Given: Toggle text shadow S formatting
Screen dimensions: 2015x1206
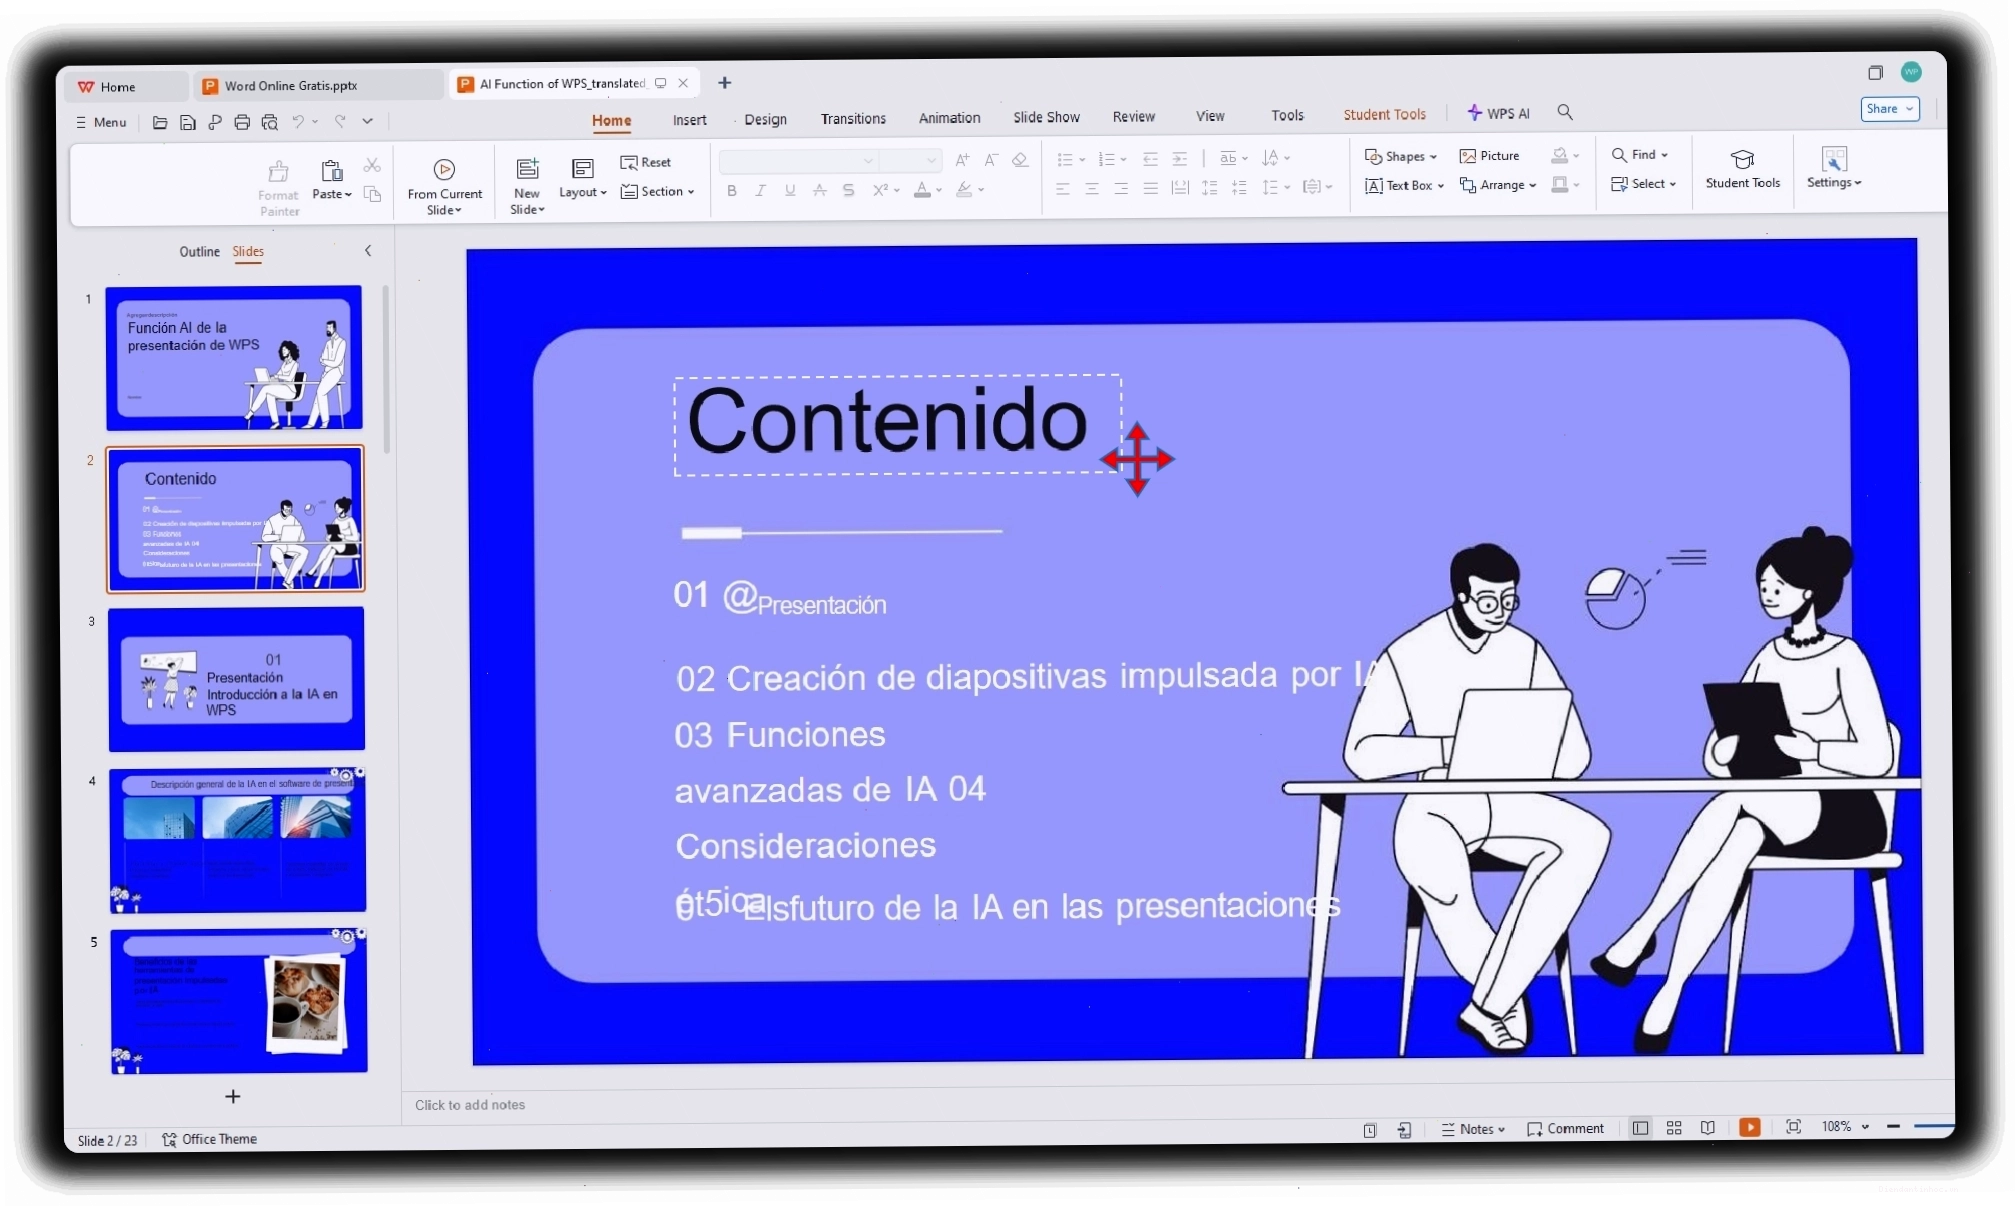Looking at the screenshot, I should [849, 190].
